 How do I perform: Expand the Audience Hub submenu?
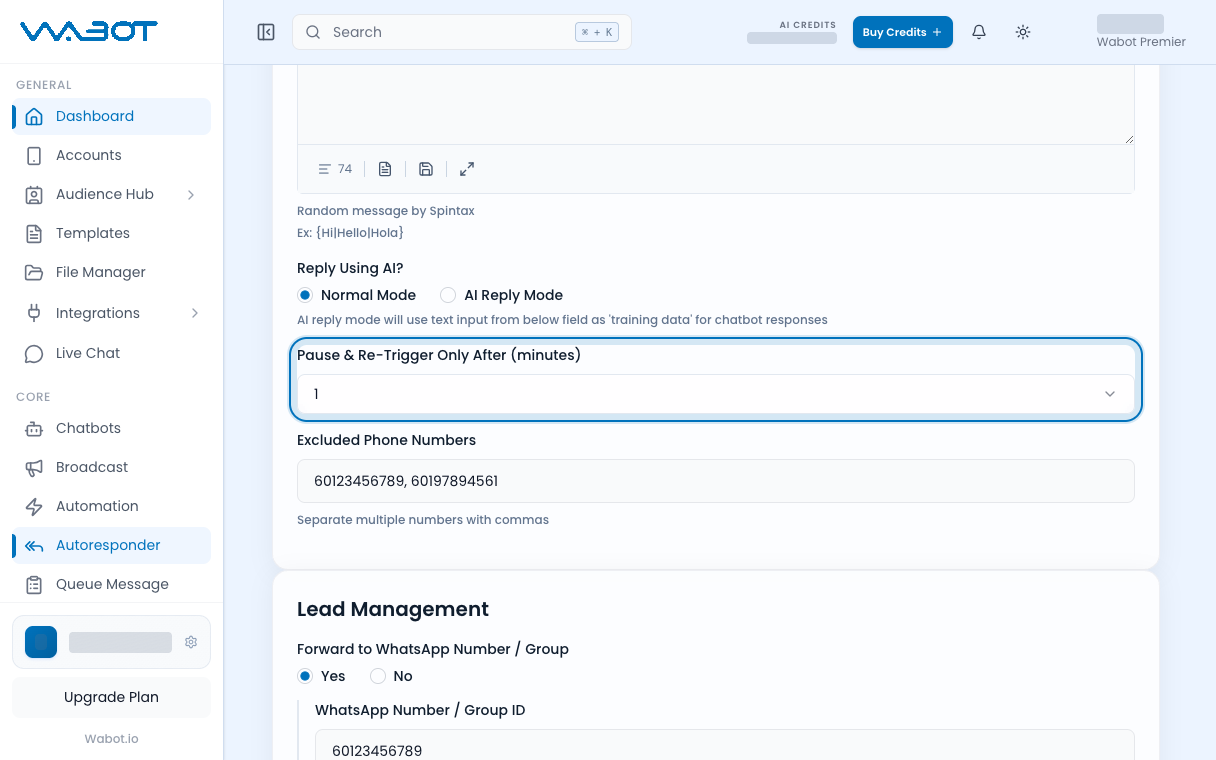click(191, 194)
